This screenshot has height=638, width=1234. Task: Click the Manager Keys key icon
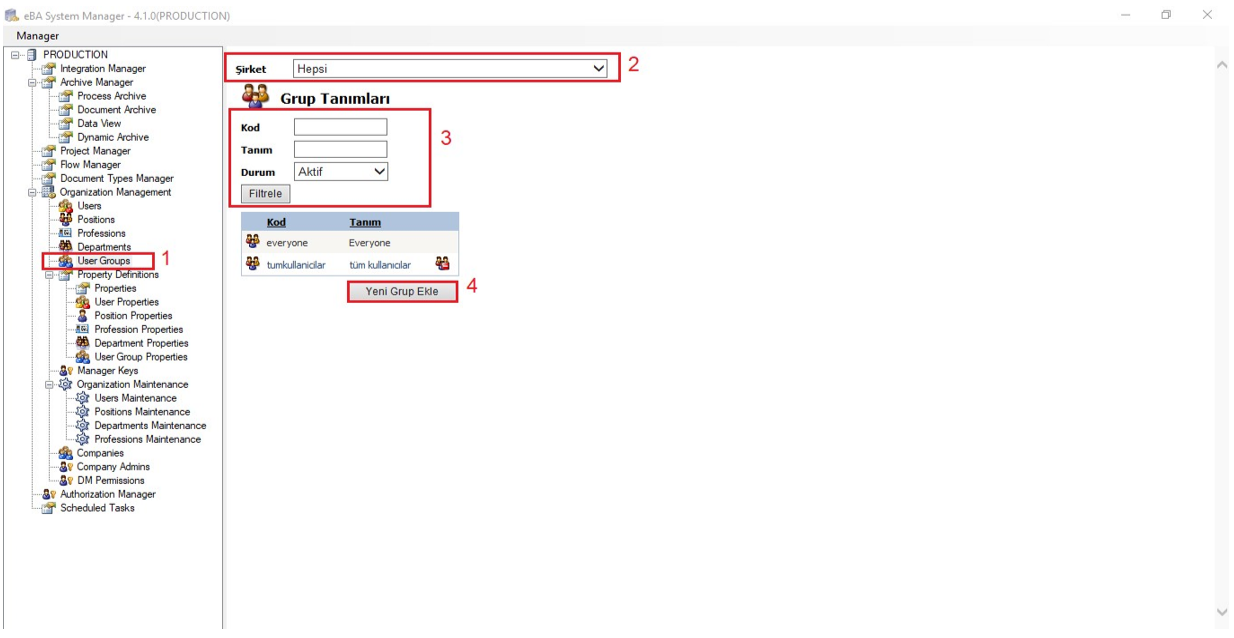[x=66, y=371]
